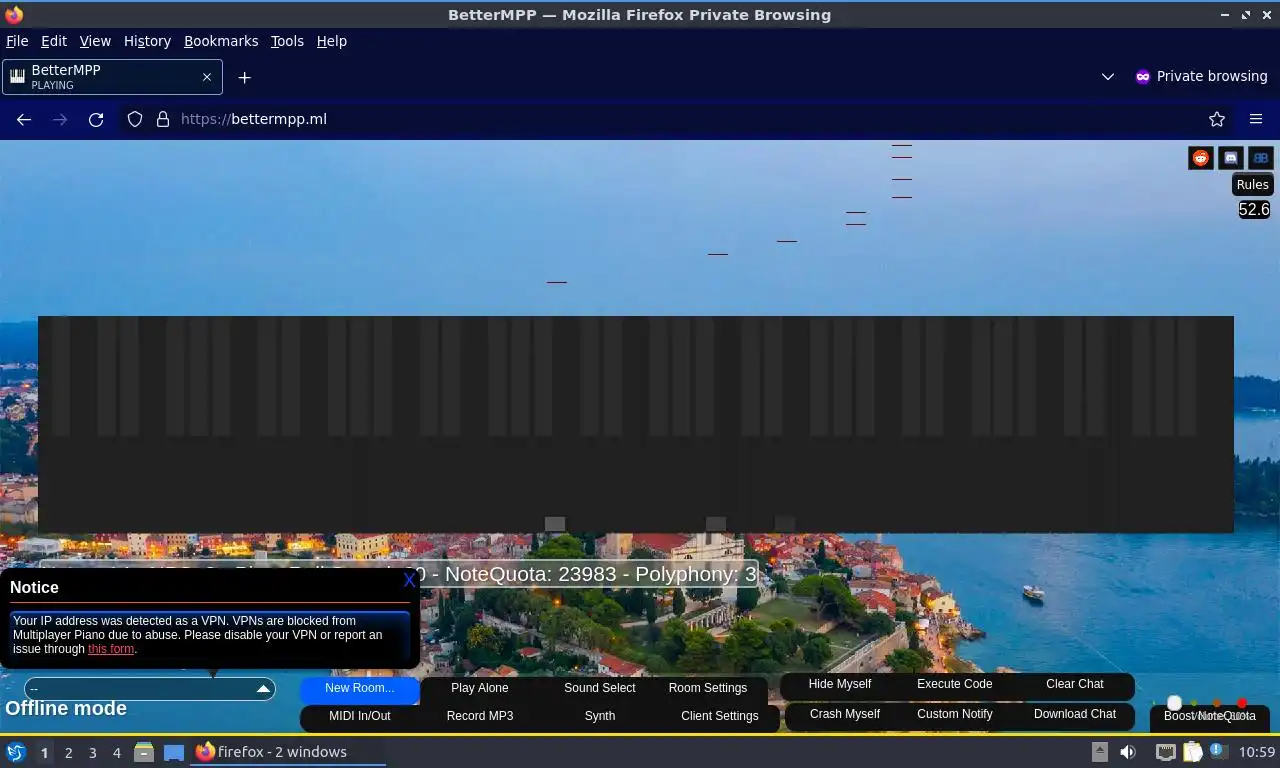Image resolution: width=1280 pixels, height=768 pixels.
Task: Click Execute Code
Action: [955, 684]
